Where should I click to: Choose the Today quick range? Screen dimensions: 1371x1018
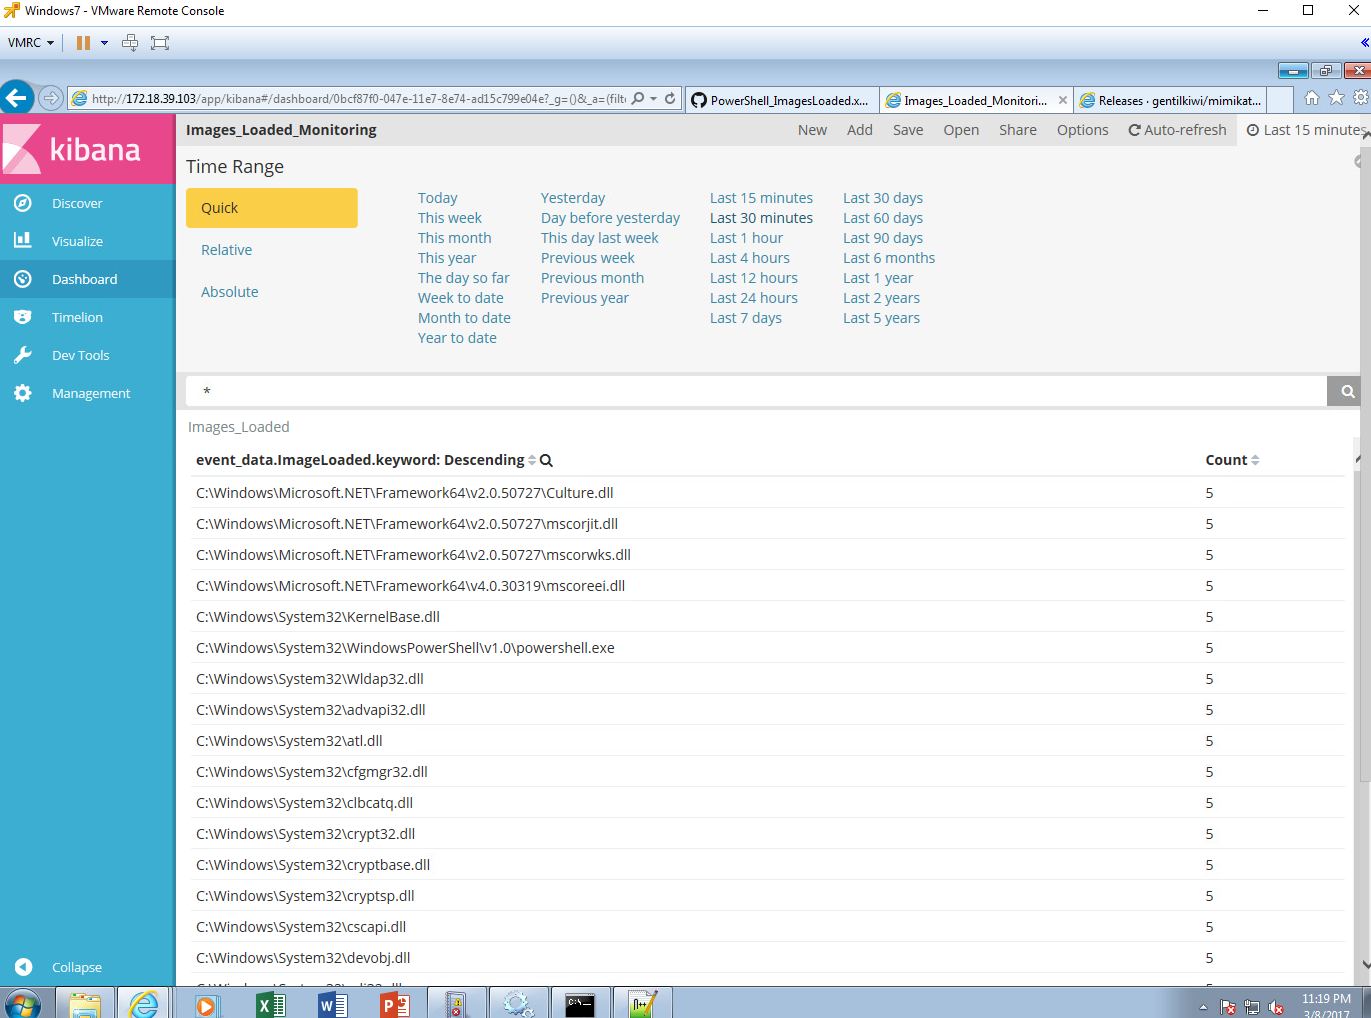[438, 198]
